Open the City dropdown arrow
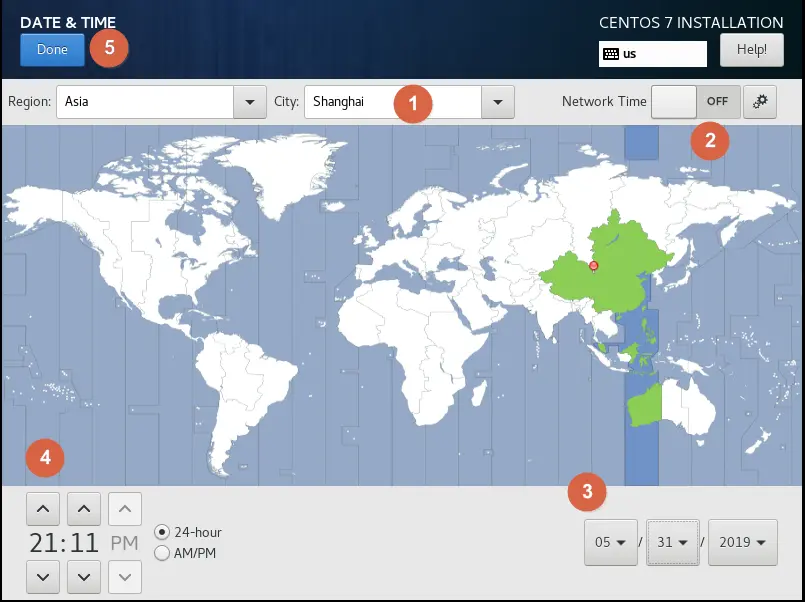Viewport: 805px width, 602px height. 497,102
